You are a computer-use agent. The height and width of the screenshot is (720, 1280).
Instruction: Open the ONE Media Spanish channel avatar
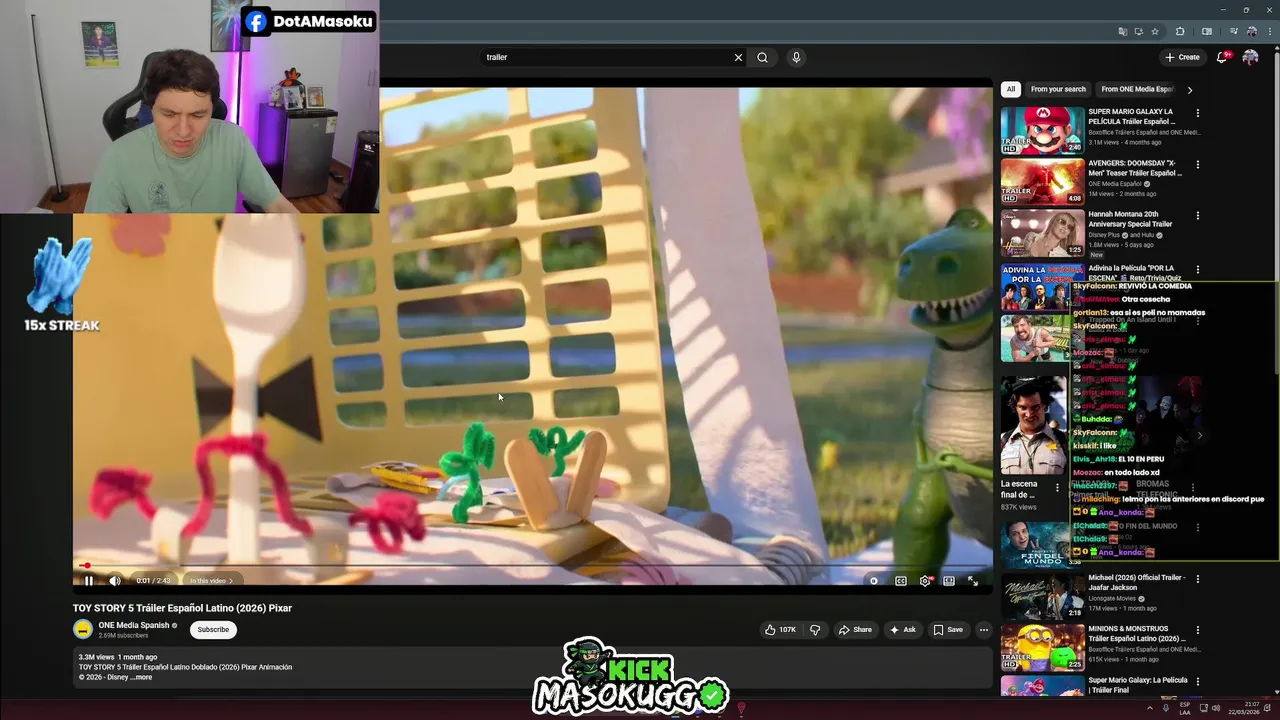tap(83, 629)
